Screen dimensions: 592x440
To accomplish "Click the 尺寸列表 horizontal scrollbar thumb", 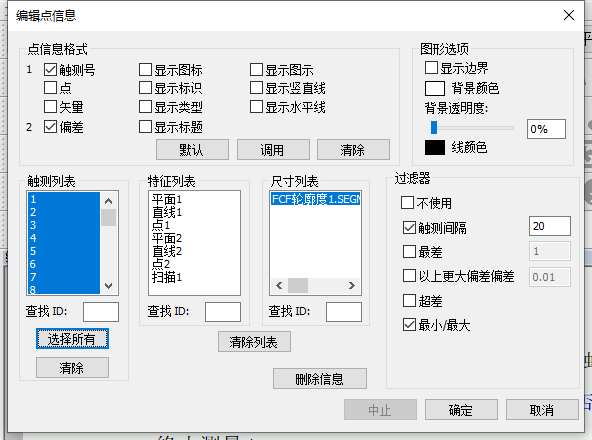I will click(298, 286).
